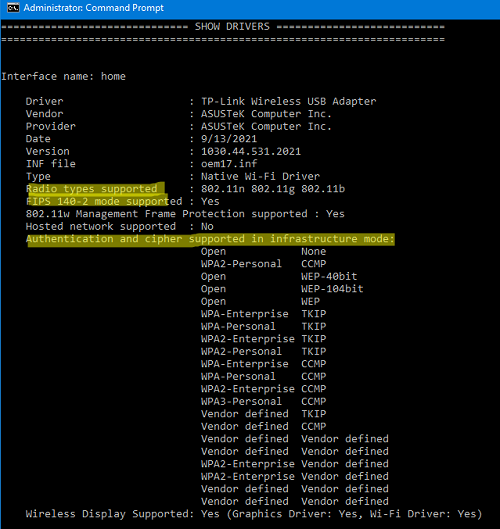
Task: Click the type value 'Native Wi-Fi Driver'
Action: click(260, 176)
